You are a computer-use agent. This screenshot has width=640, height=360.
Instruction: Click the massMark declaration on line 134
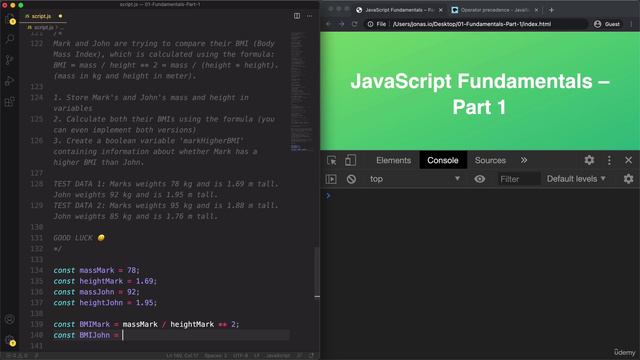pyautogui.click(x=97, y=270)
